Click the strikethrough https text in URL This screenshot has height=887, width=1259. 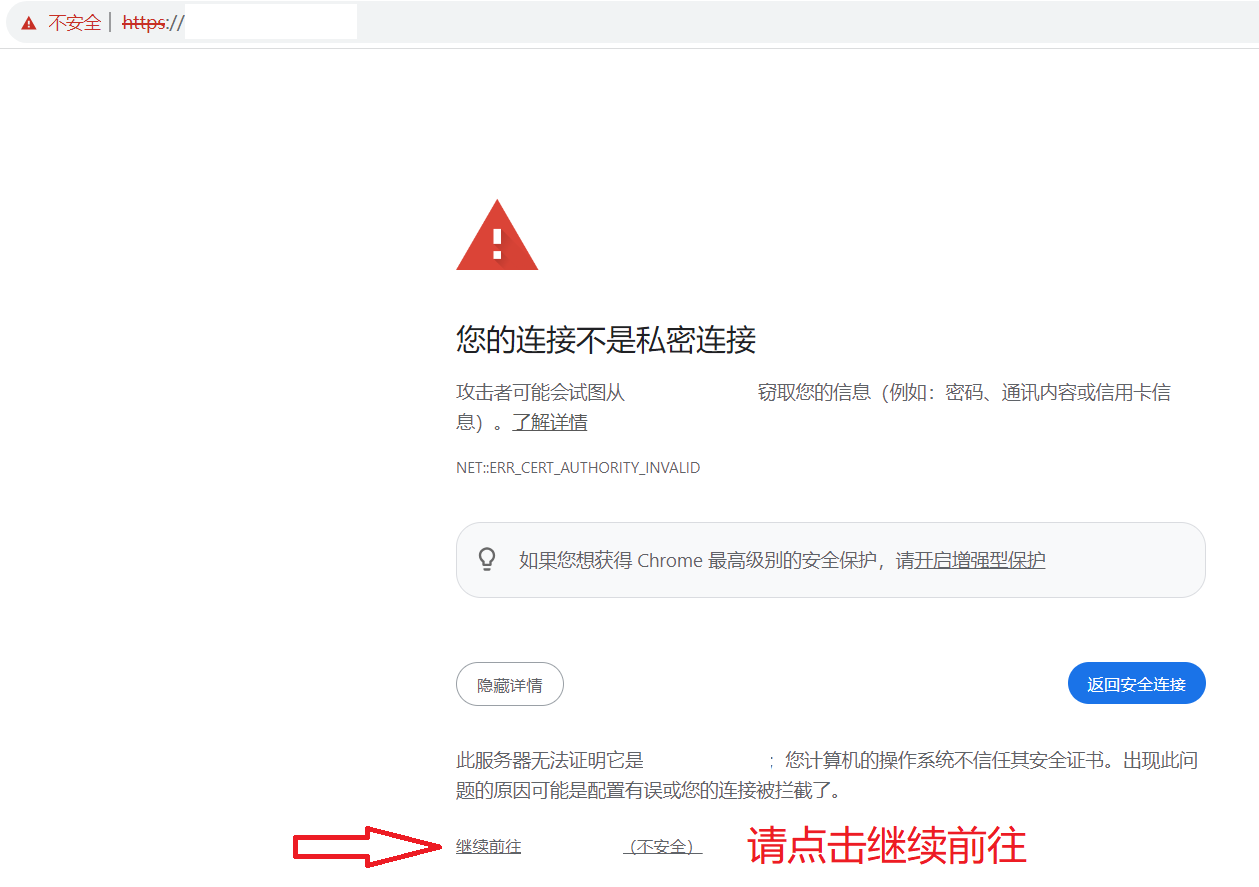(144, 23)
